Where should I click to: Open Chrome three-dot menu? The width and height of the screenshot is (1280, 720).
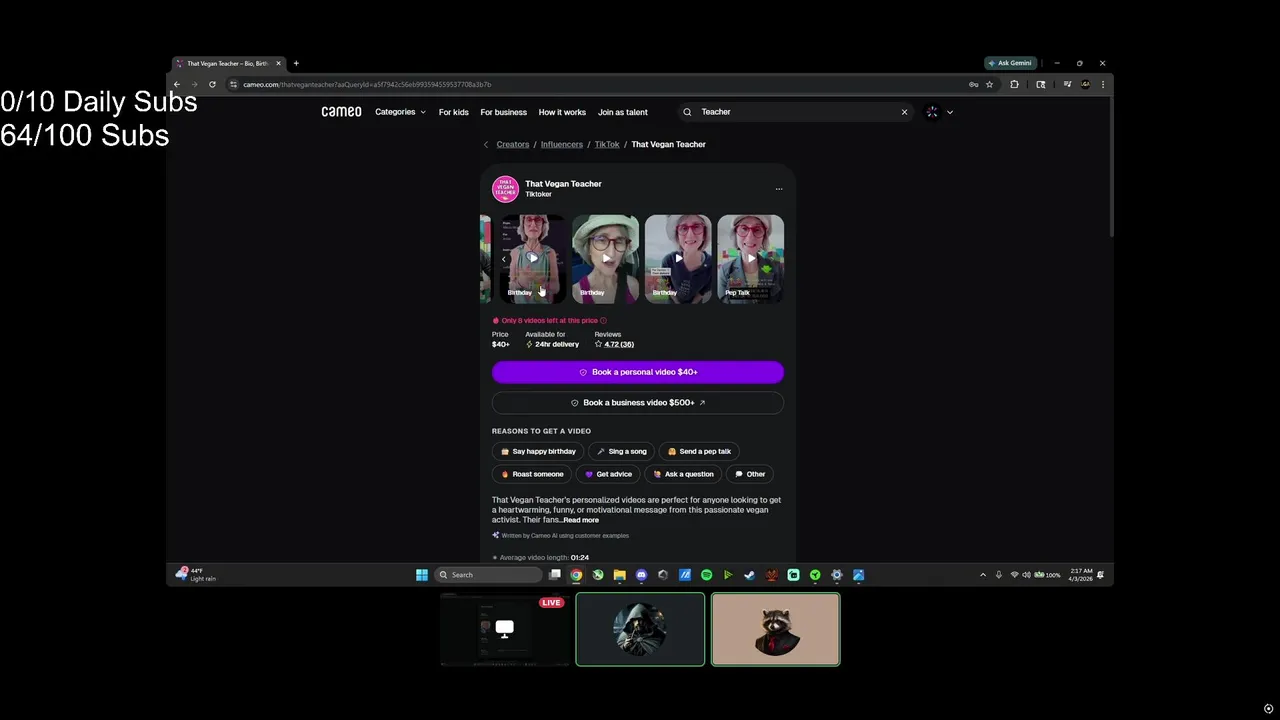click(1103, 84)
